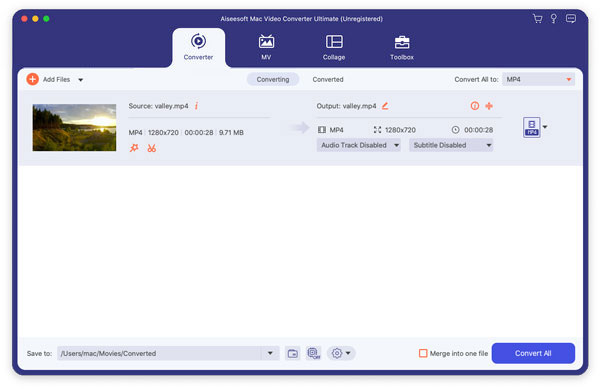Click the film strip icon beside output MP4
This screenshot has width=600, height=389.
pos(322,130)
